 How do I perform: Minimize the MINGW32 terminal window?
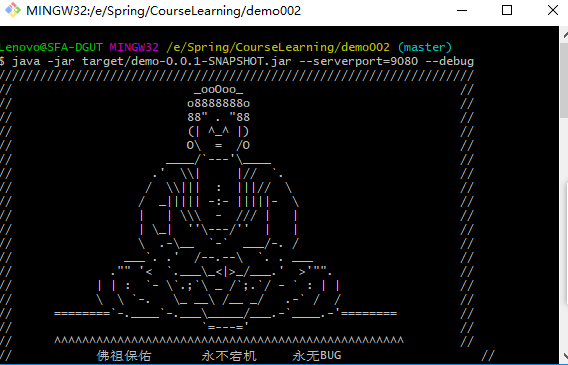coord(462,11)
